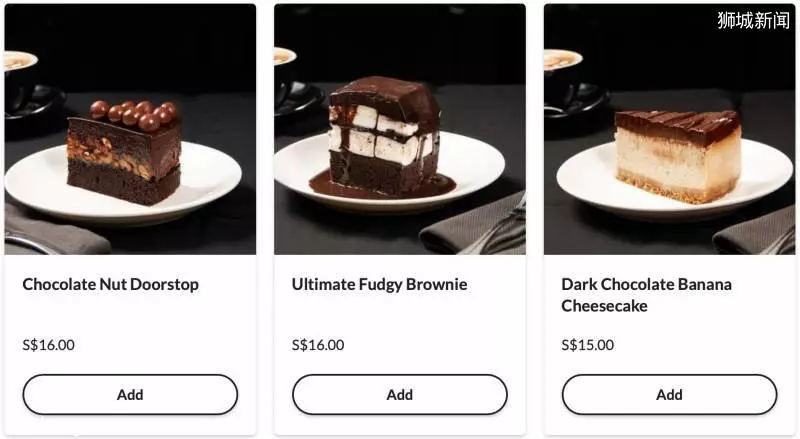
Task: Open the Chocolate Nut Doorstop product photo
Action: pyautogui.click(x=130, y=129)
